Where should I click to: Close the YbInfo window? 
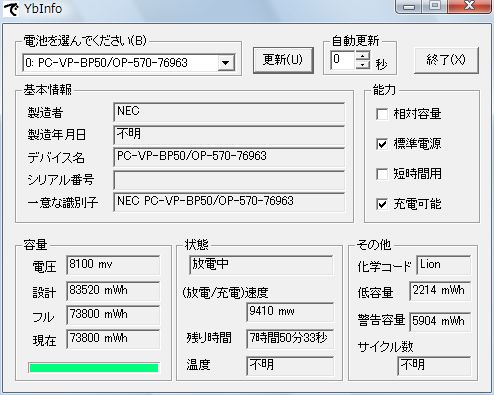pos(470,6)
